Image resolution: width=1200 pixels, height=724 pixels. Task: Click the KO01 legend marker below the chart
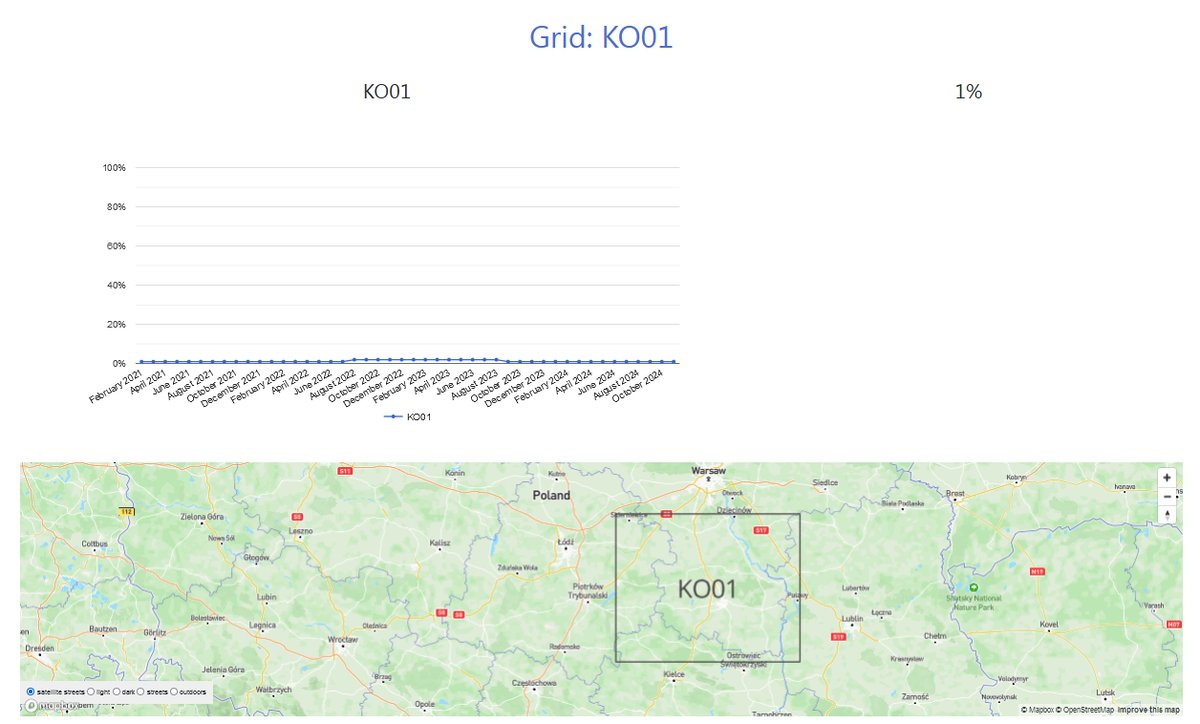click(x=393, y=417)
